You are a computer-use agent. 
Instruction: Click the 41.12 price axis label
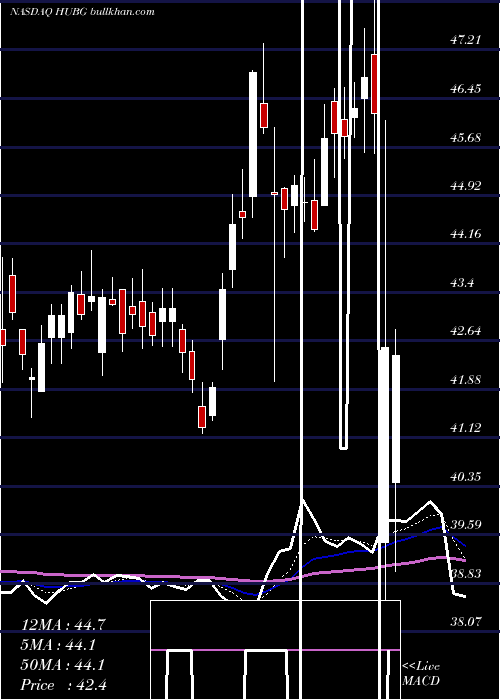[x=466, y=428]
